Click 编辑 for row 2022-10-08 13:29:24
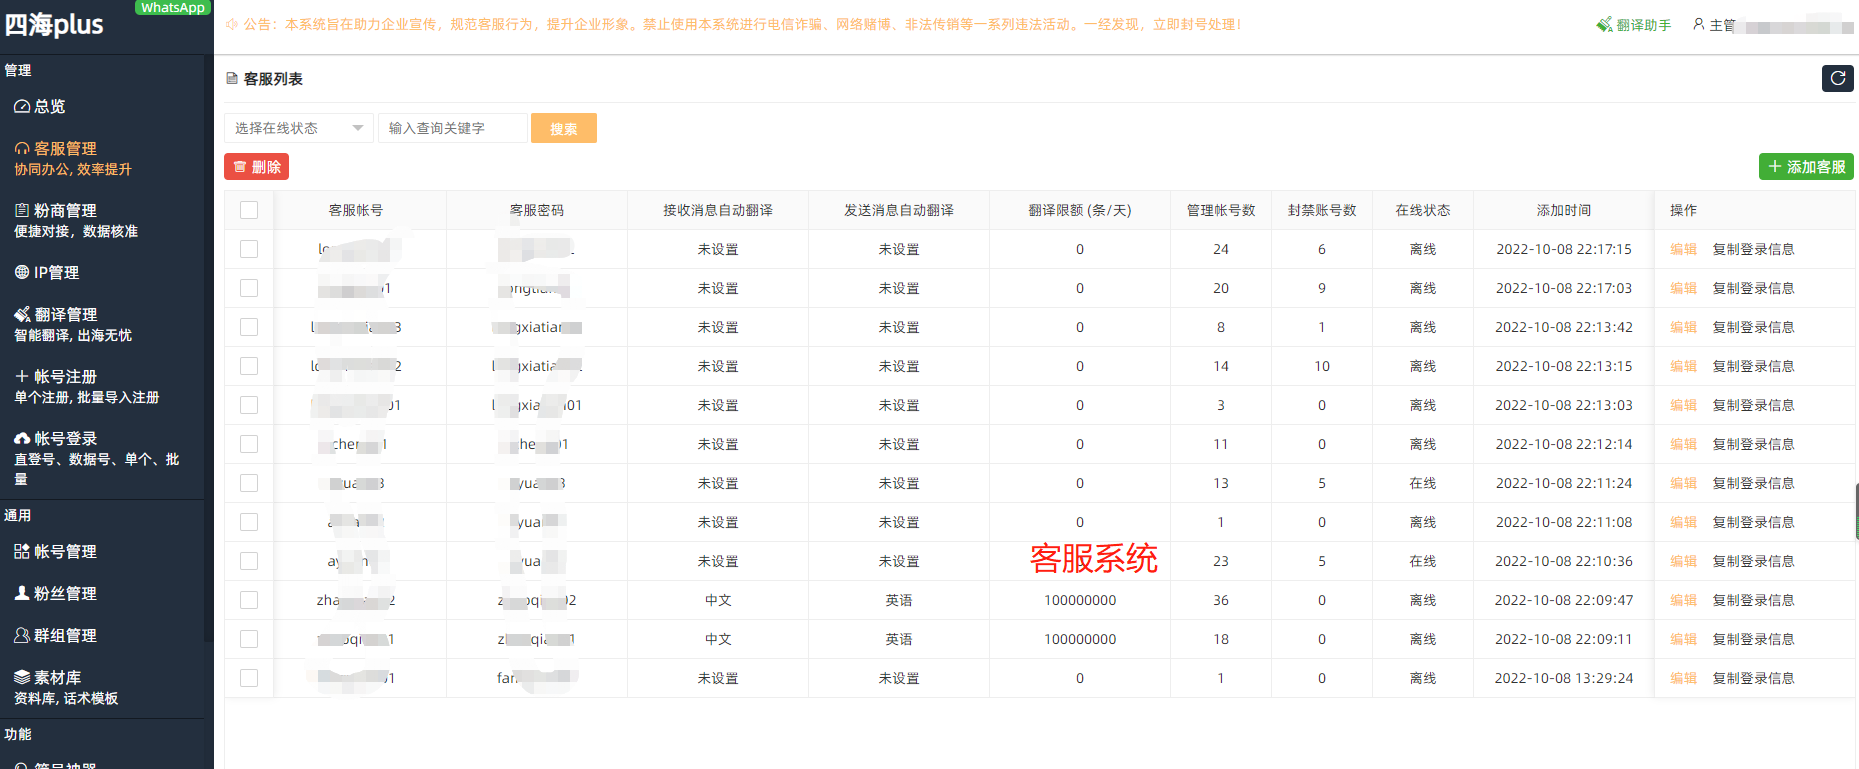1859x769 pixels. 1683,678
